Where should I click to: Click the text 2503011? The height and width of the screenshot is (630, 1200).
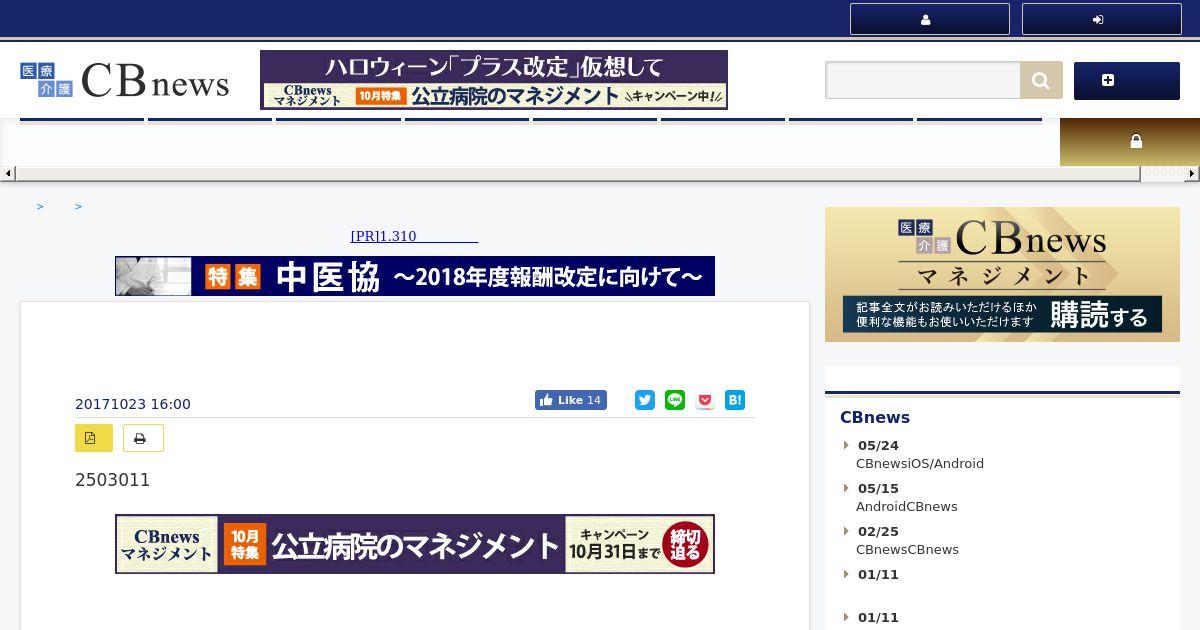click(x=113, y=480)
